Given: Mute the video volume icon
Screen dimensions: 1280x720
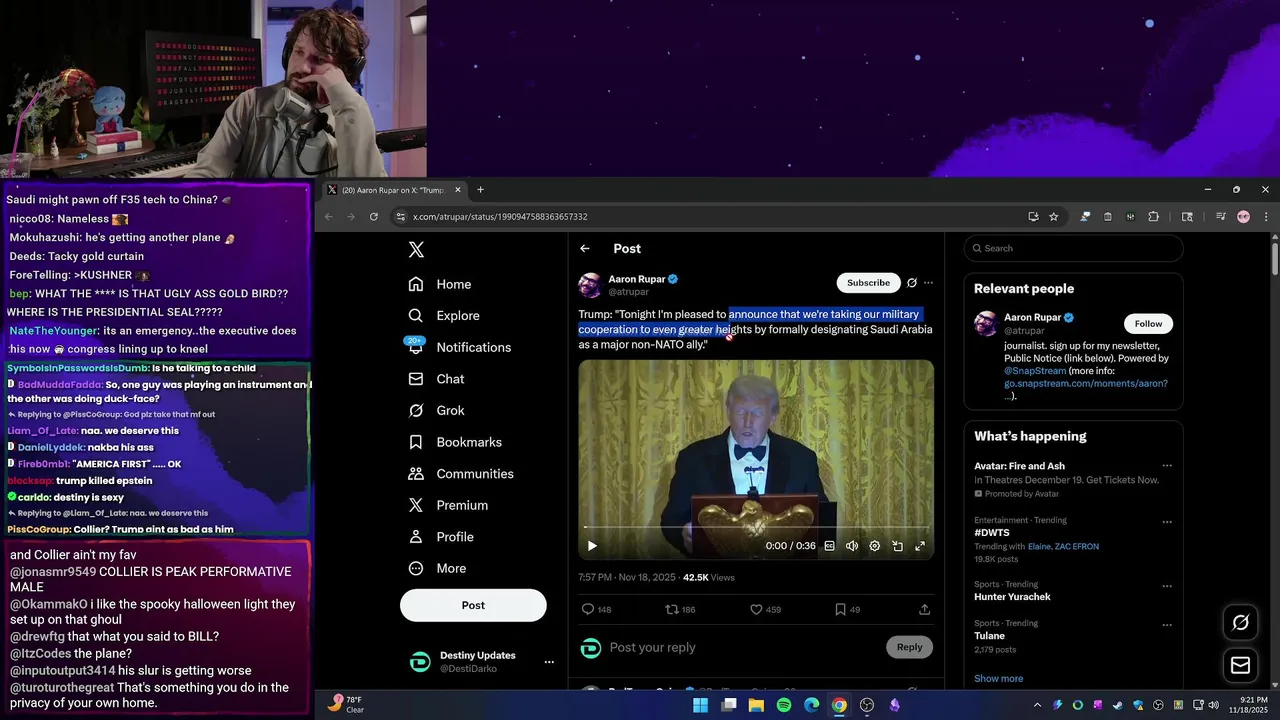Looking at the screenshot, I should pos(852,546).
